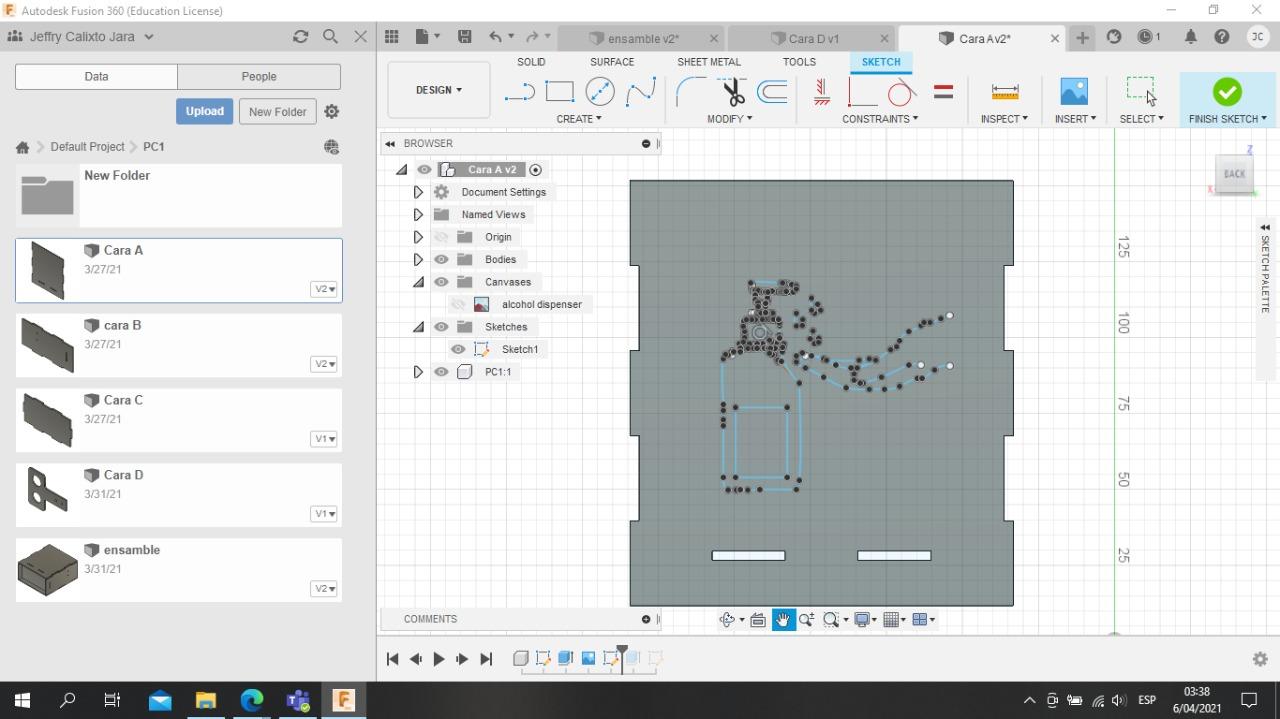Open the data panel grid icon
The height and width of the screenshot is (719, 1280).
pyautogui.click(x=392, y=37)
